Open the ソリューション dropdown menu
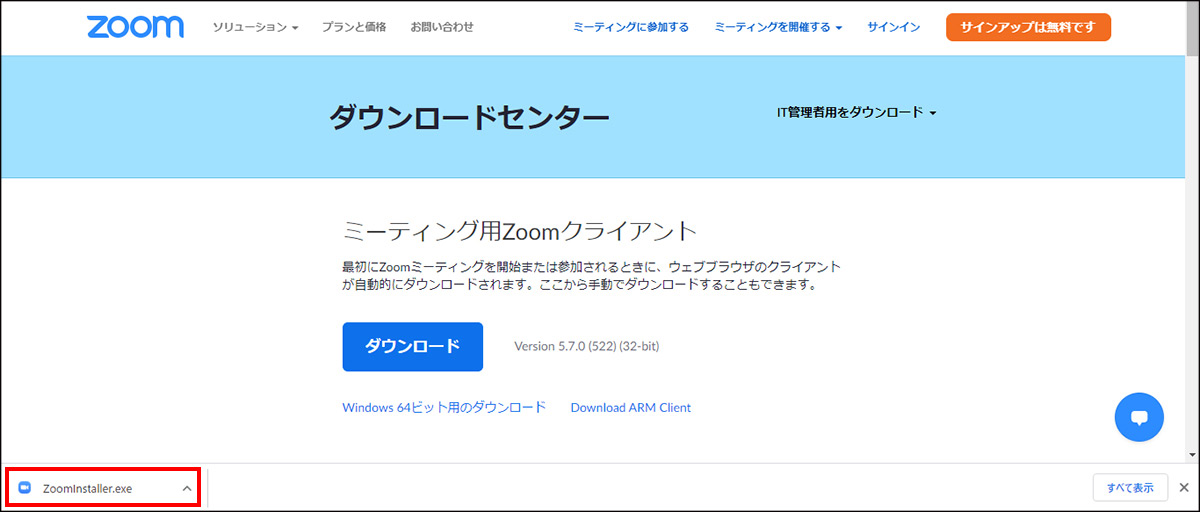 [x=255, y=27]
